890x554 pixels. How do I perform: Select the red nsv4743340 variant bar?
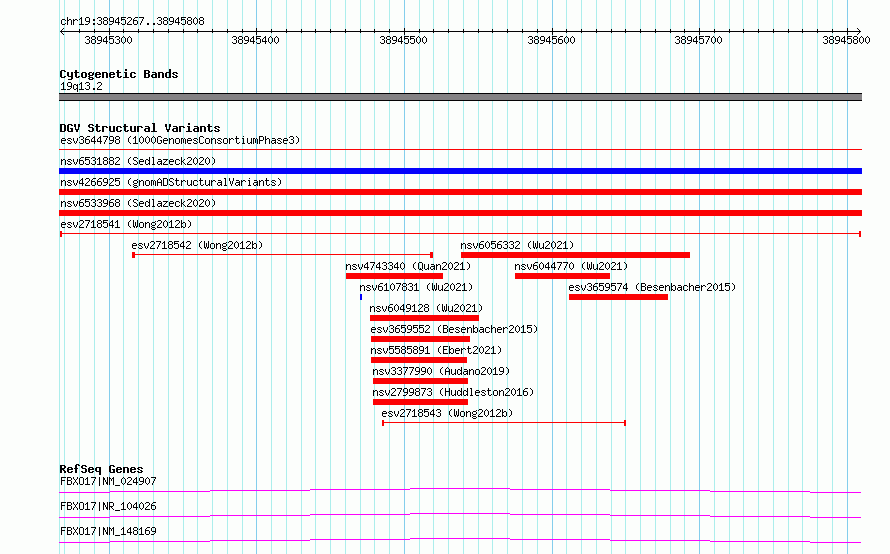click(394, 276)
